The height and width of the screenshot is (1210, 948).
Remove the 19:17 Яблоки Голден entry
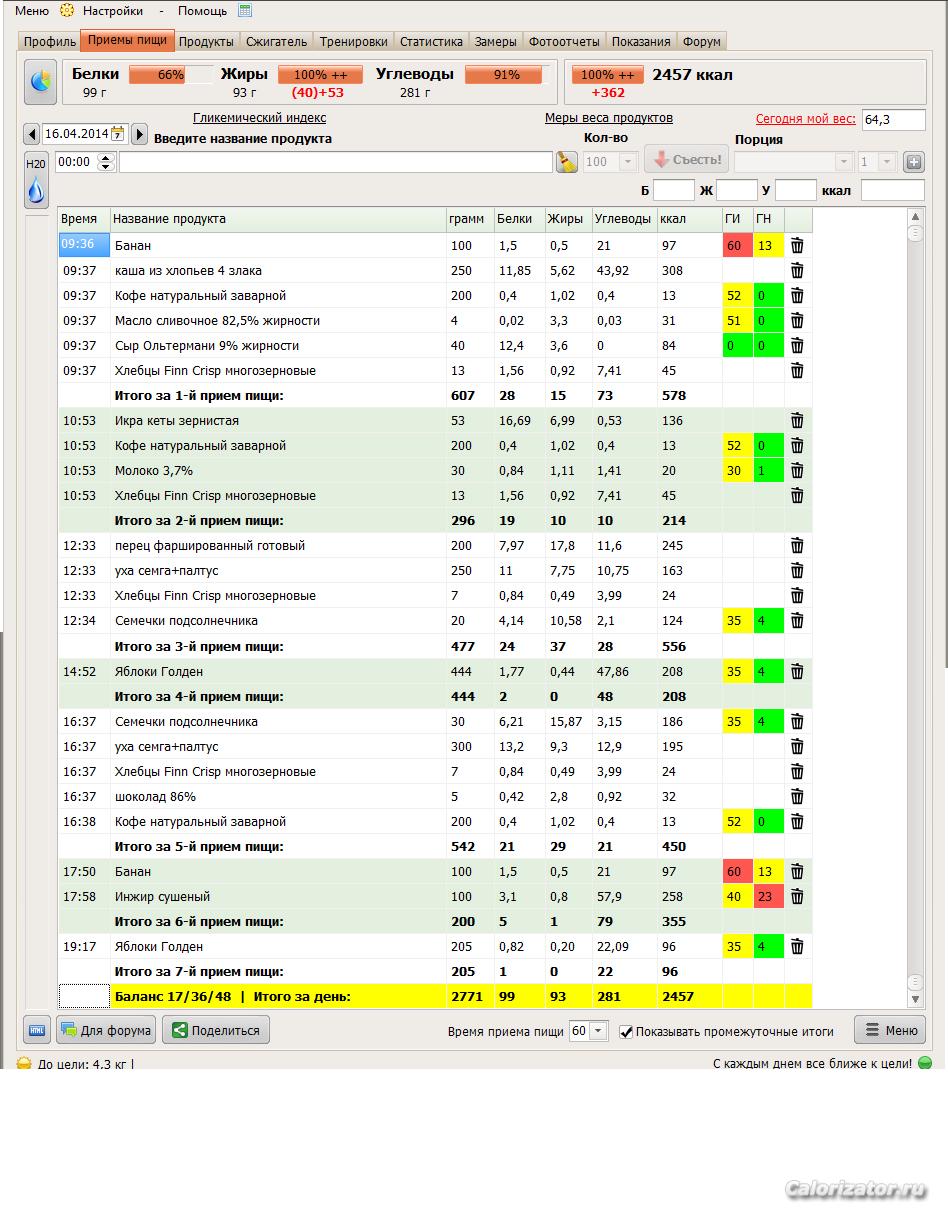797,947
